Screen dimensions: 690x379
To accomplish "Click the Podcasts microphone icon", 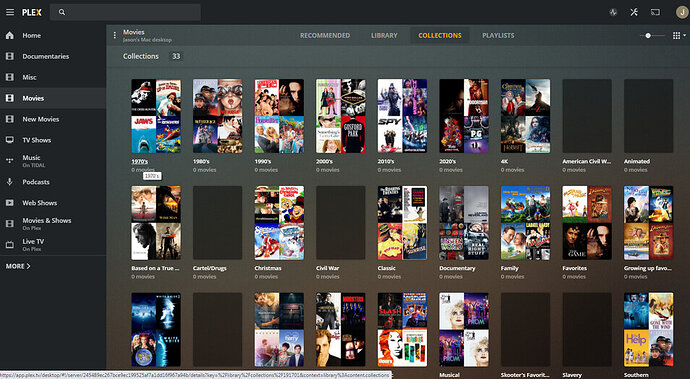I will [10, 182].
